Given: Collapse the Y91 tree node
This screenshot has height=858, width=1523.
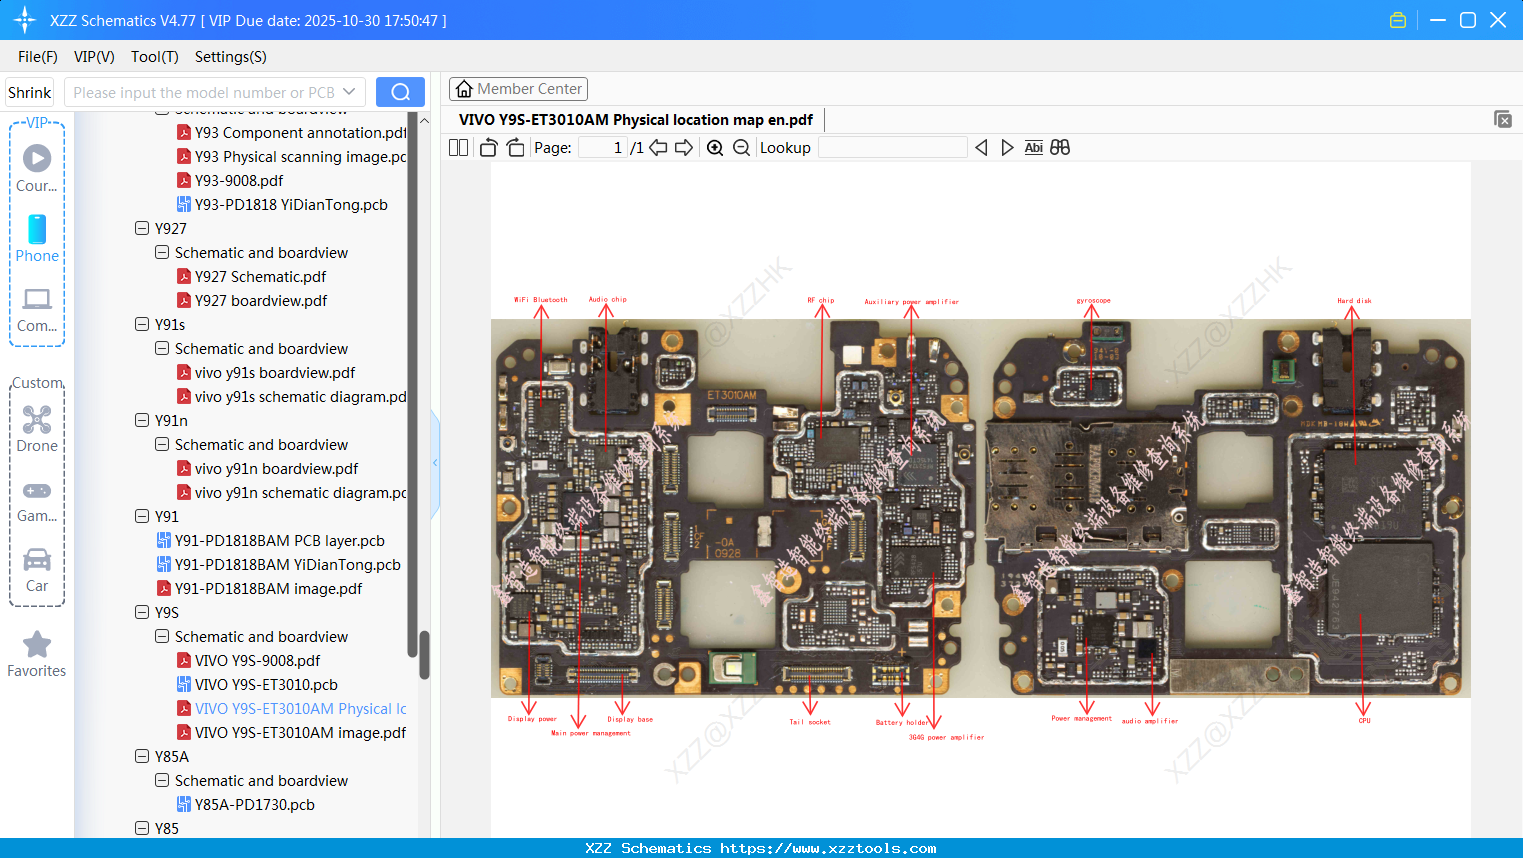Looking at the screenshot, I should [x=142, y=516].
